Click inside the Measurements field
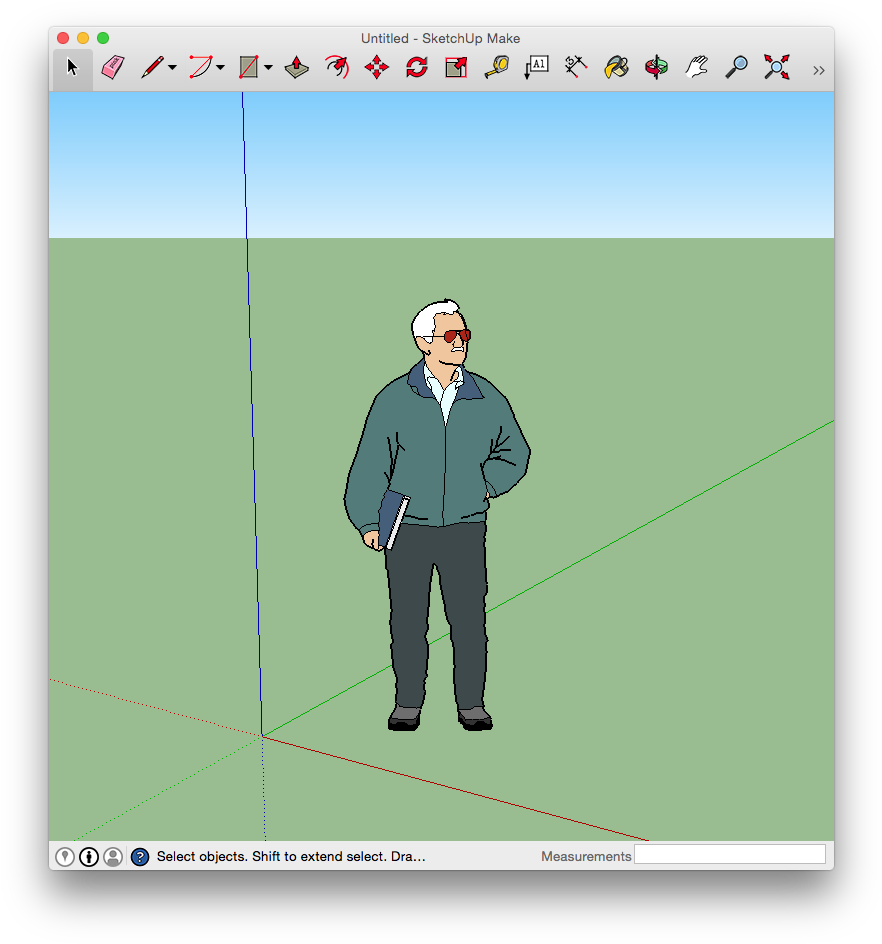The height and width of the screenshot is (944, 882). (x=730, y=855)
